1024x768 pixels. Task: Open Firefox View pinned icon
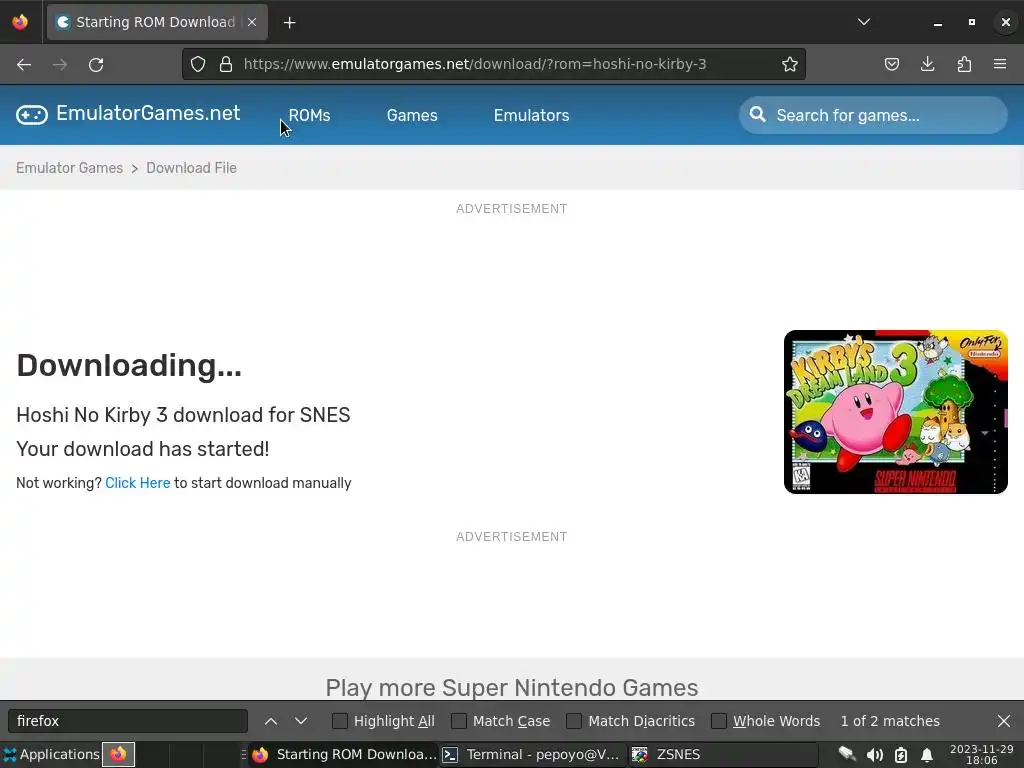click(x=20, y=22)
